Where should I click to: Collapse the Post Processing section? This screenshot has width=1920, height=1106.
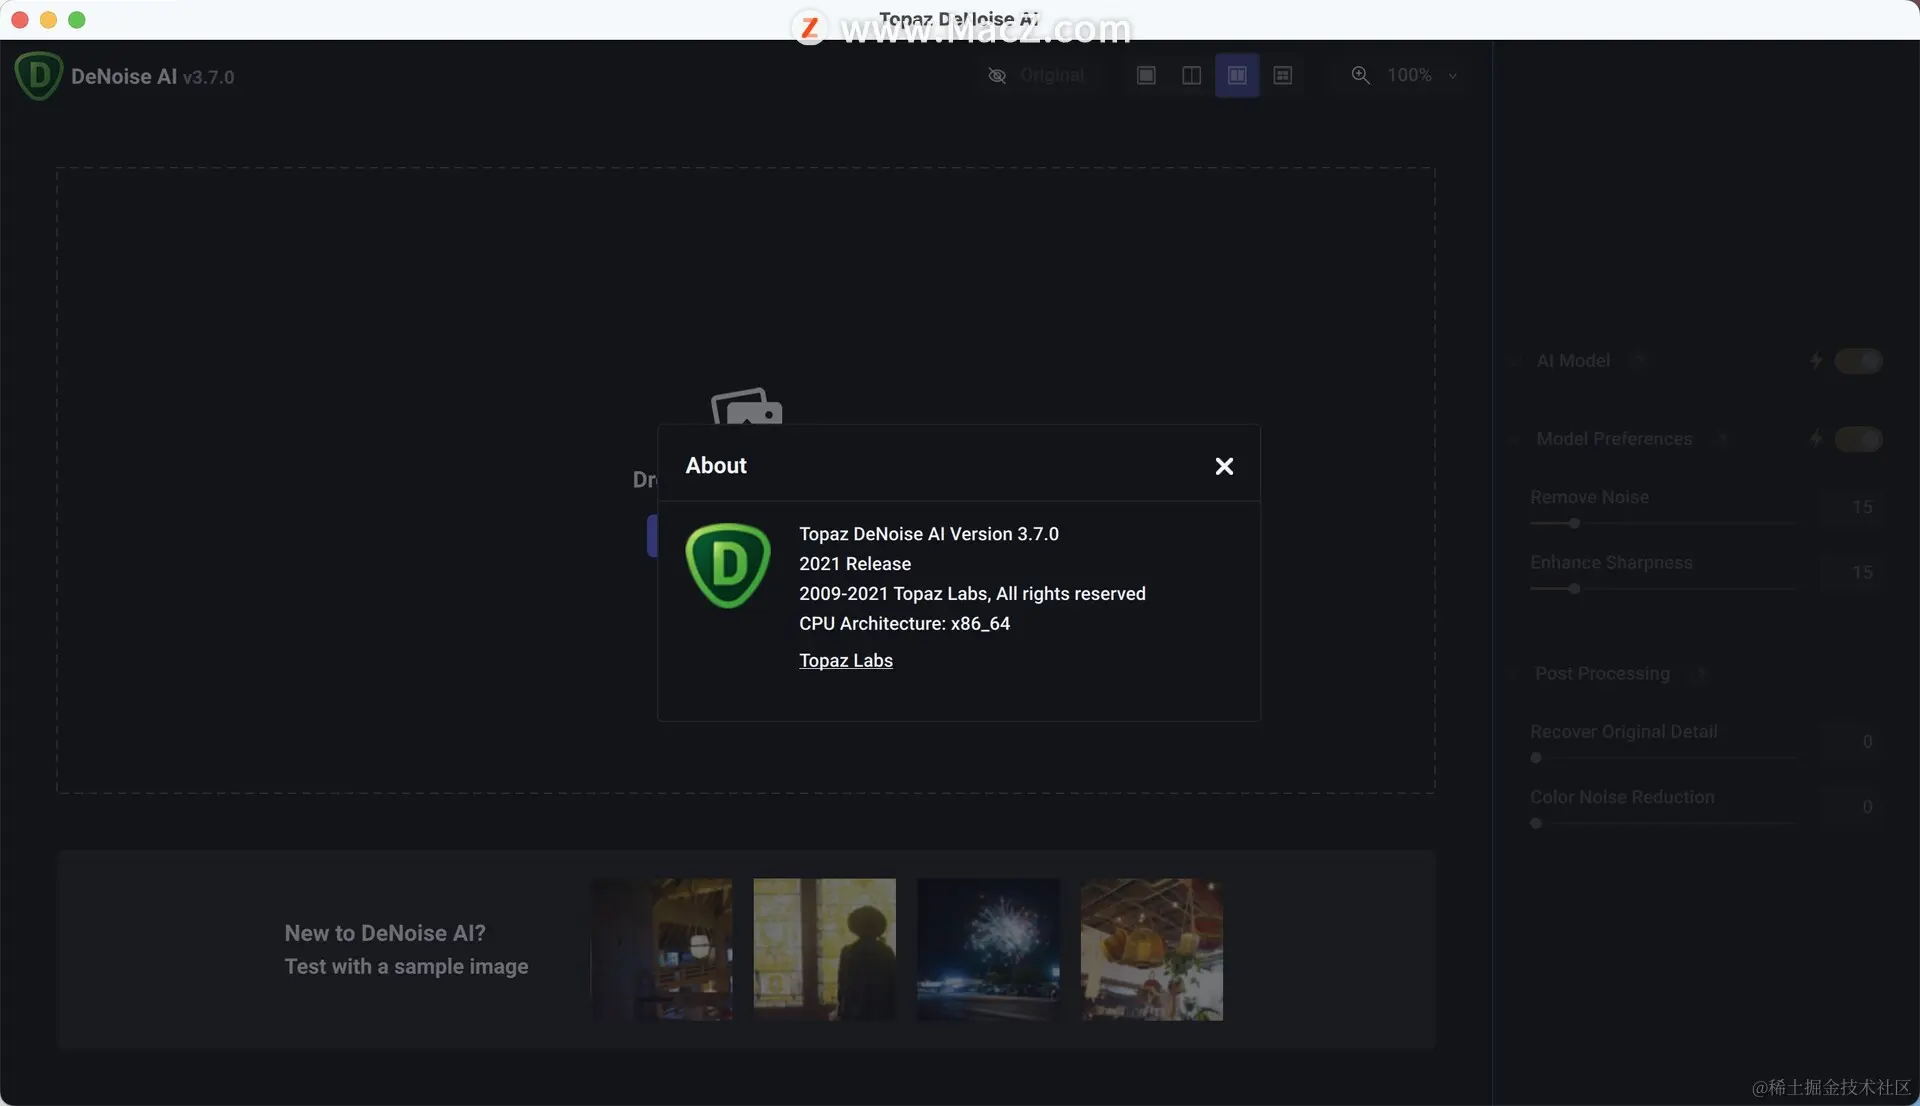tap(1513, 674)
